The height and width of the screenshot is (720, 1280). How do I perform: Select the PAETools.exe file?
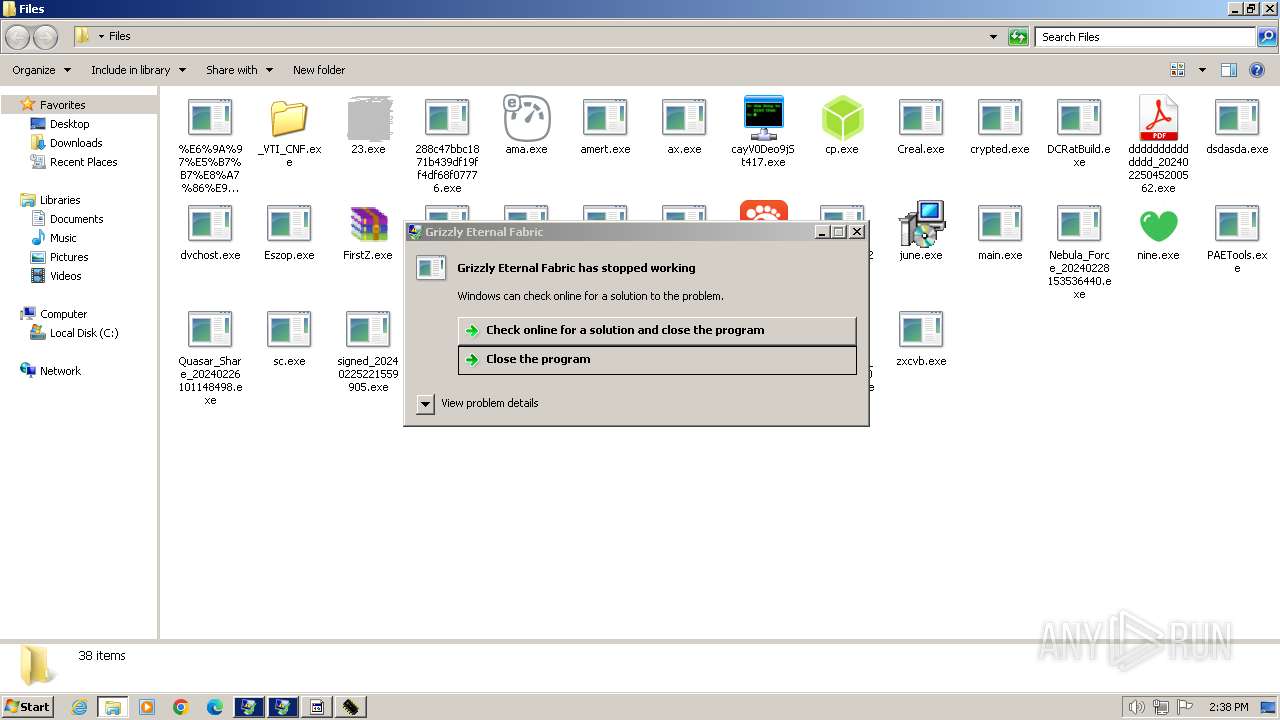(1237, 225)
